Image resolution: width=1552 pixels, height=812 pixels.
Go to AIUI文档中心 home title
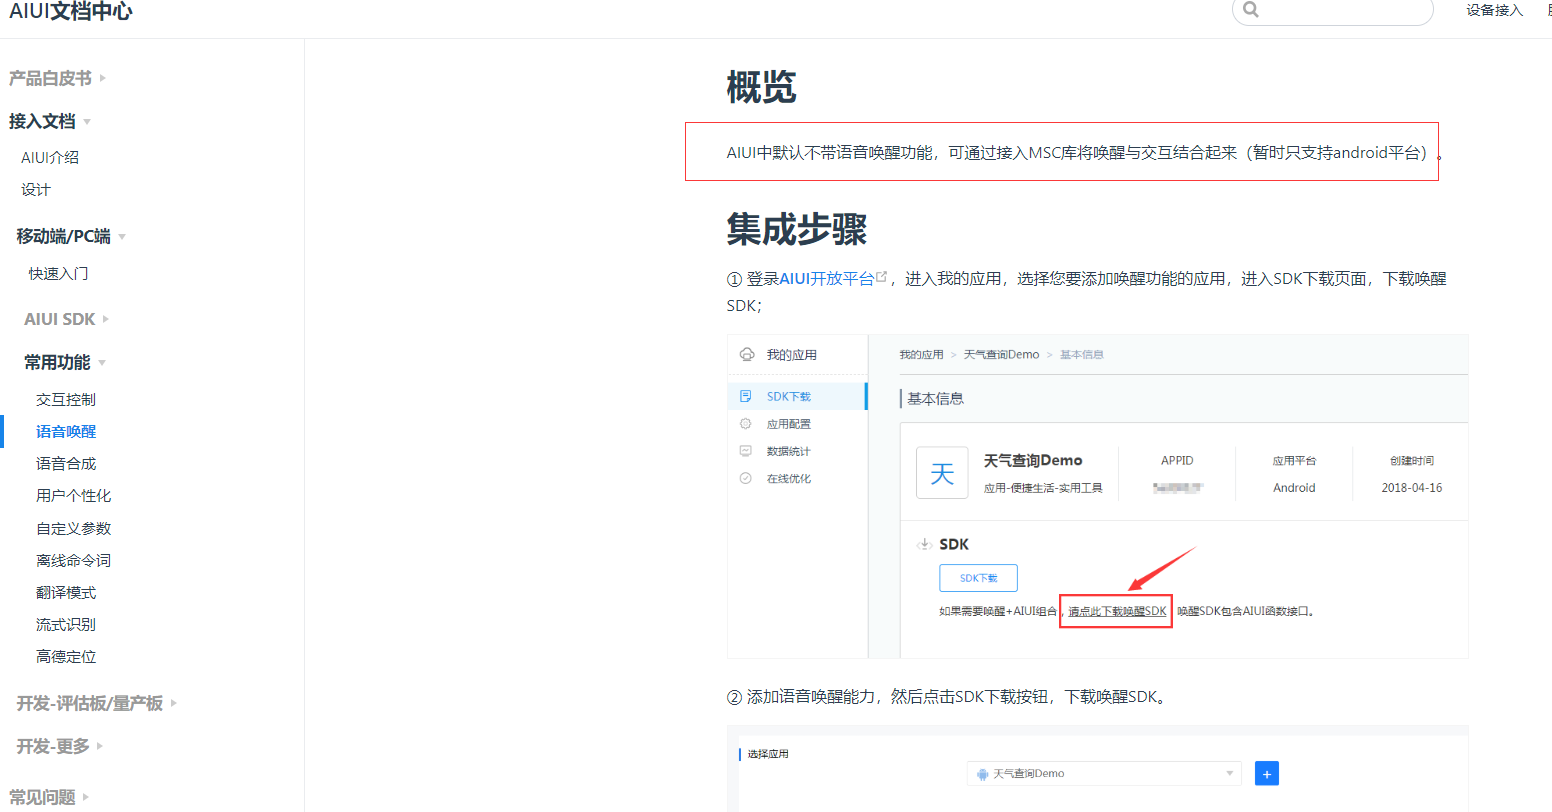[71, 11]
